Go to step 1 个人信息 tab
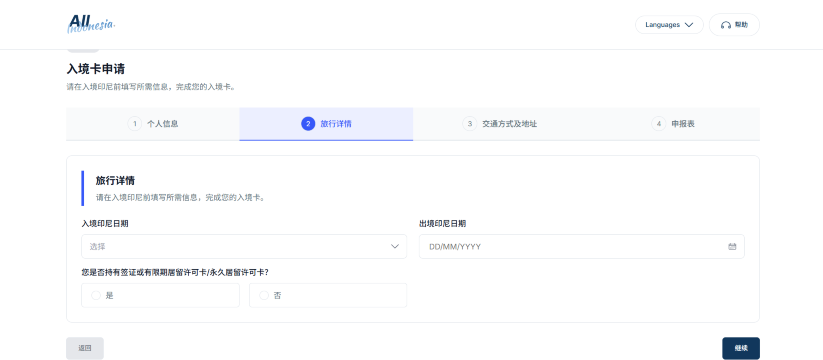823x360 pixels. (153, 124)
